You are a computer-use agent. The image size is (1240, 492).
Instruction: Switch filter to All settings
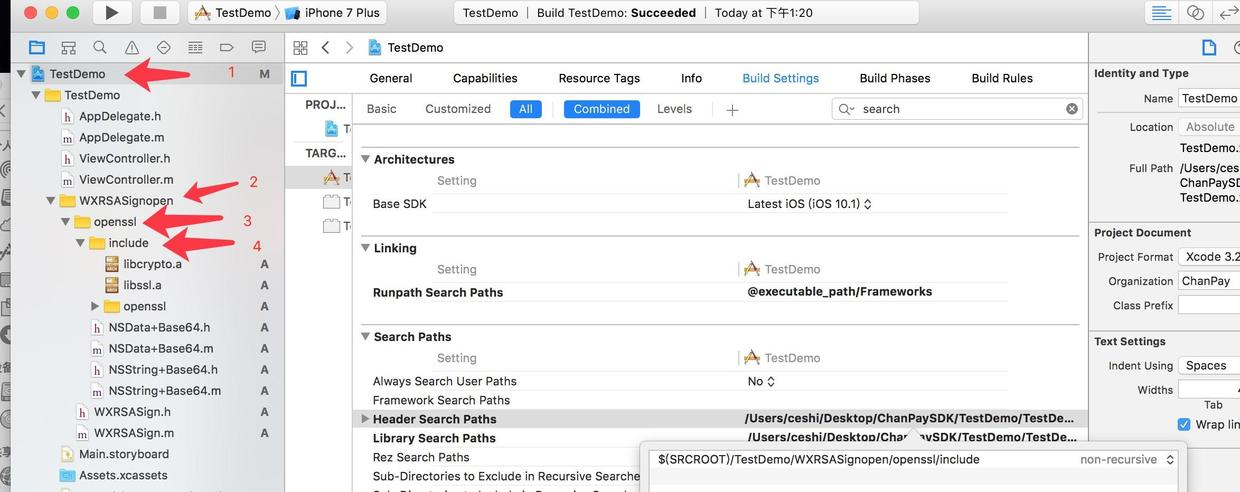point(526,109)
